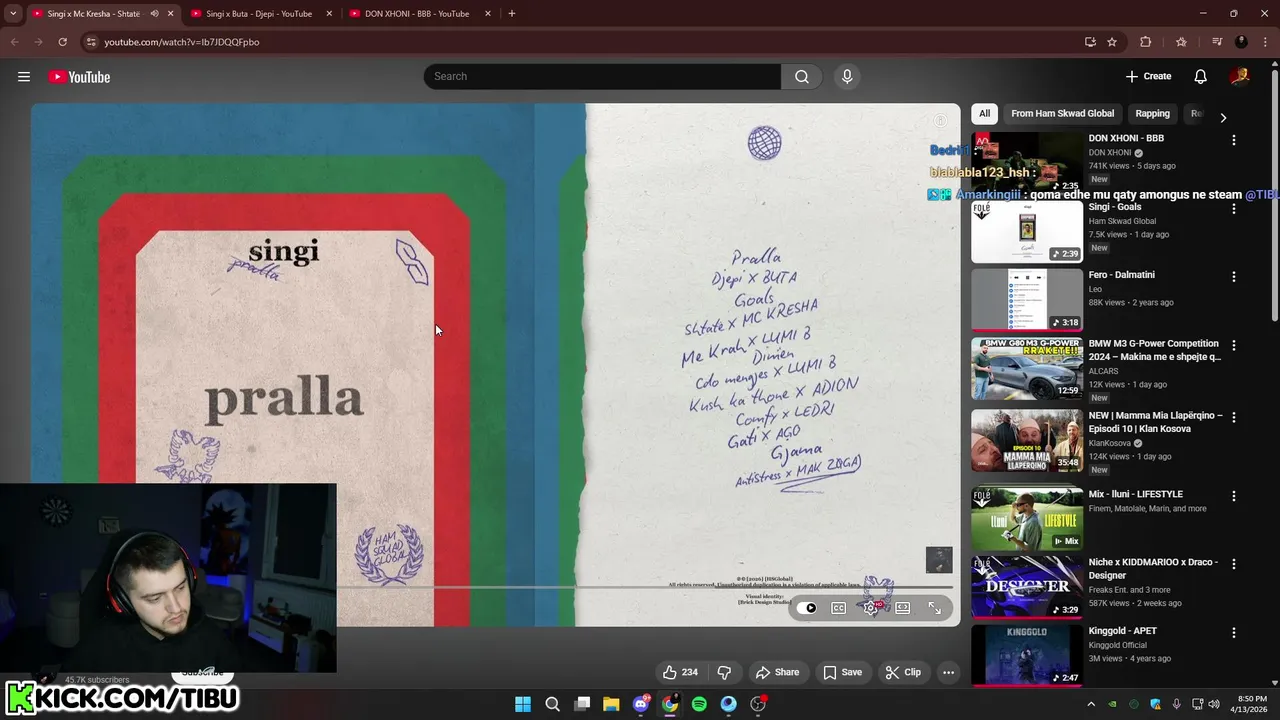Click the YouTube search input field
1280x720 pixels.
pyautogui.click(x=602, y=76)
